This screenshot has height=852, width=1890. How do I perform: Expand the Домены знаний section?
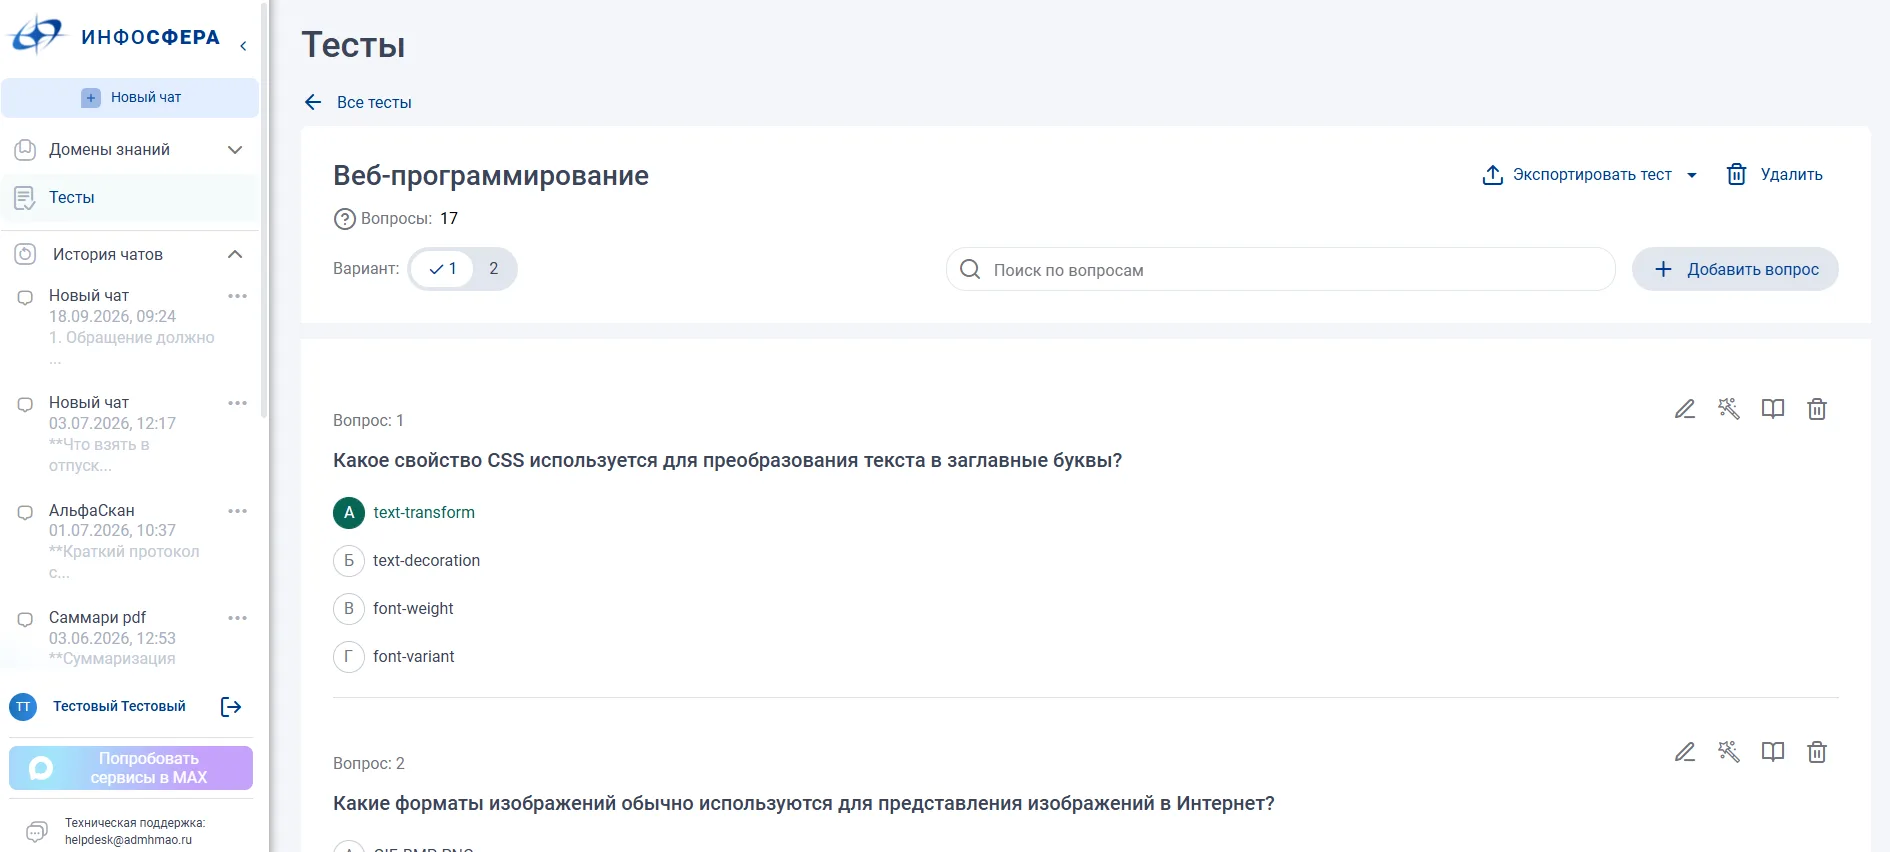(x=130, y=150)
